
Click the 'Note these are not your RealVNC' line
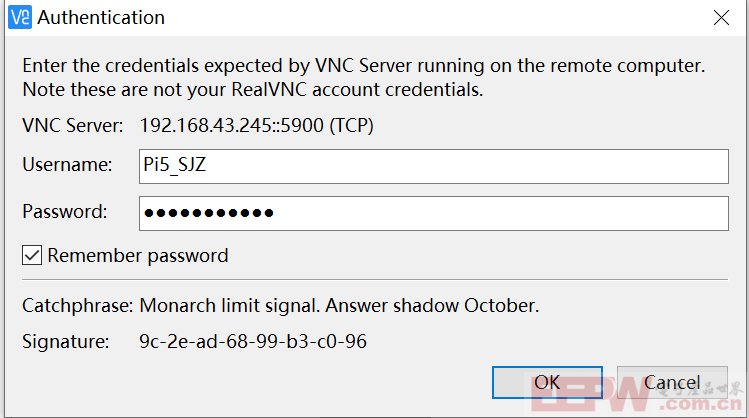coord(253,89)
